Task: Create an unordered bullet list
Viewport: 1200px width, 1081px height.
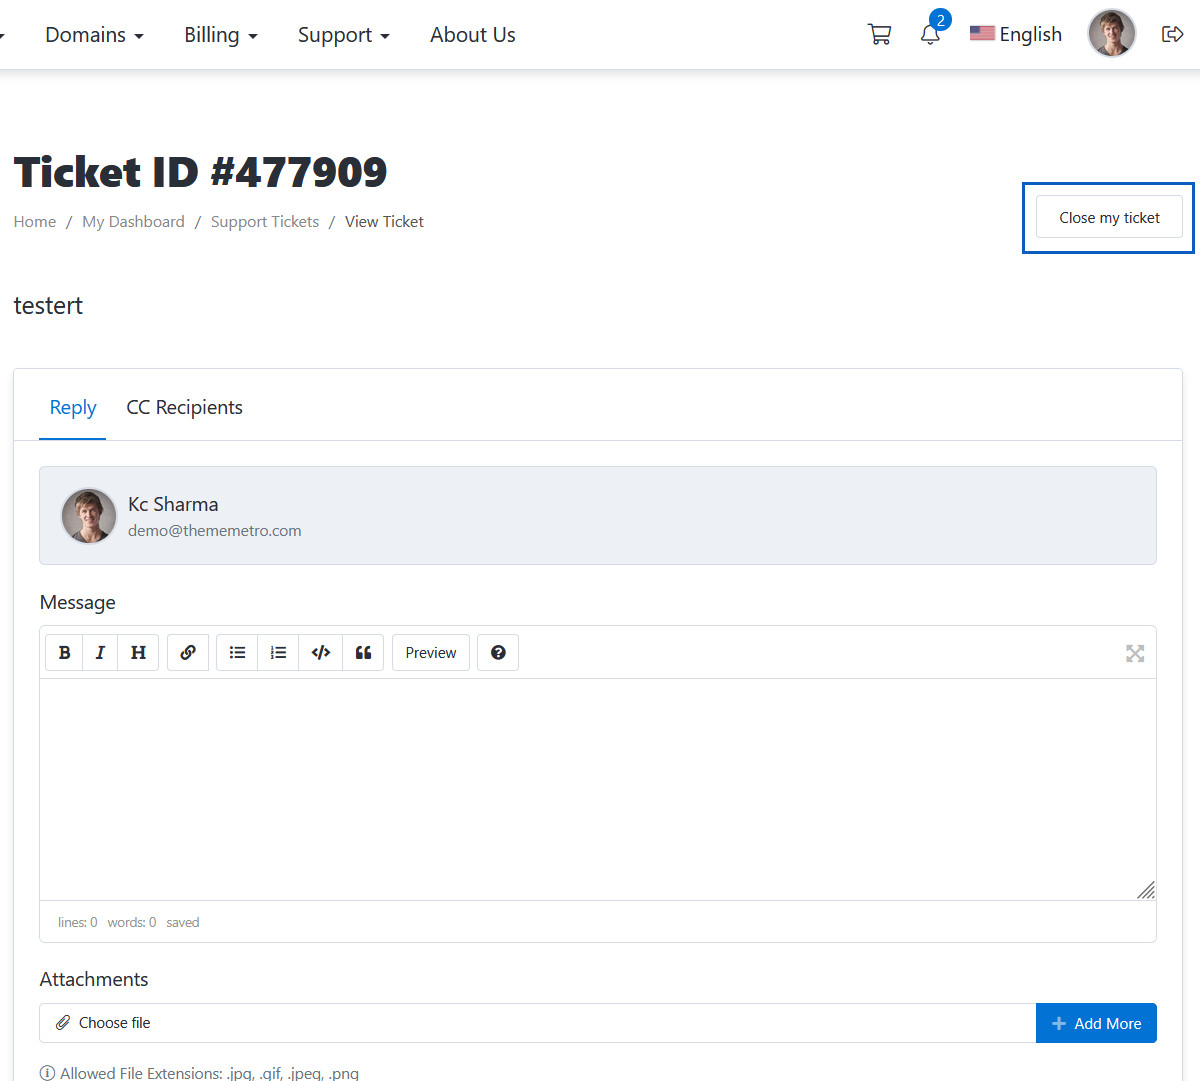Action: pos(237,653)
